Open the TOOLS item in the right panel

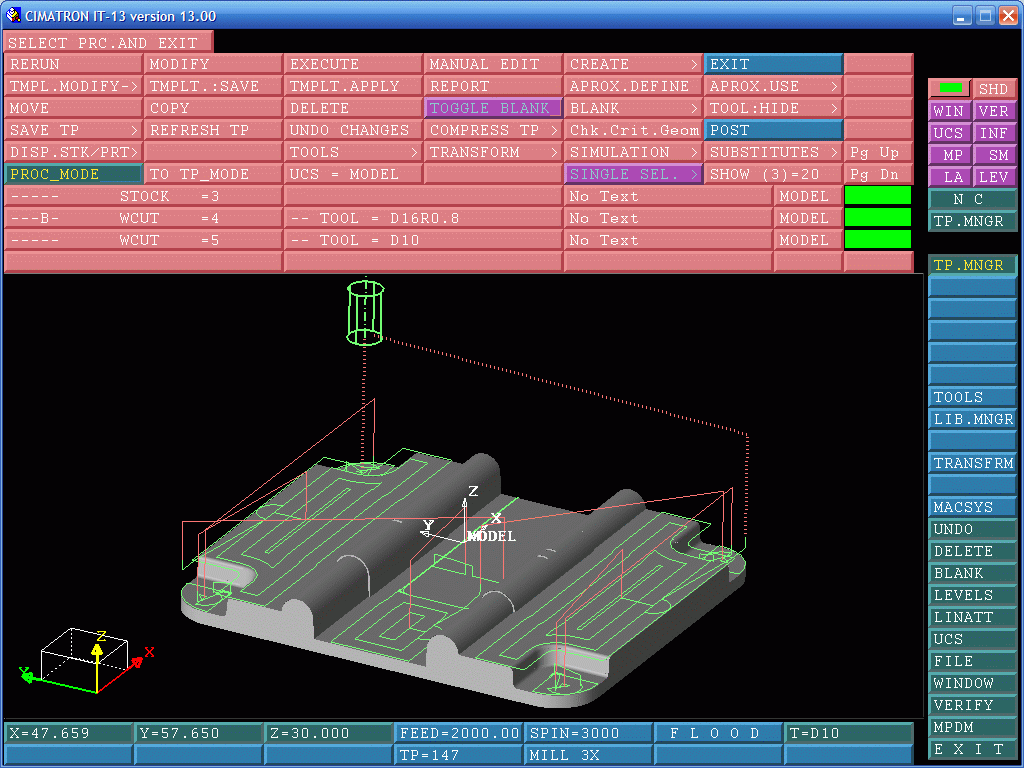click(x=972, y=397)
